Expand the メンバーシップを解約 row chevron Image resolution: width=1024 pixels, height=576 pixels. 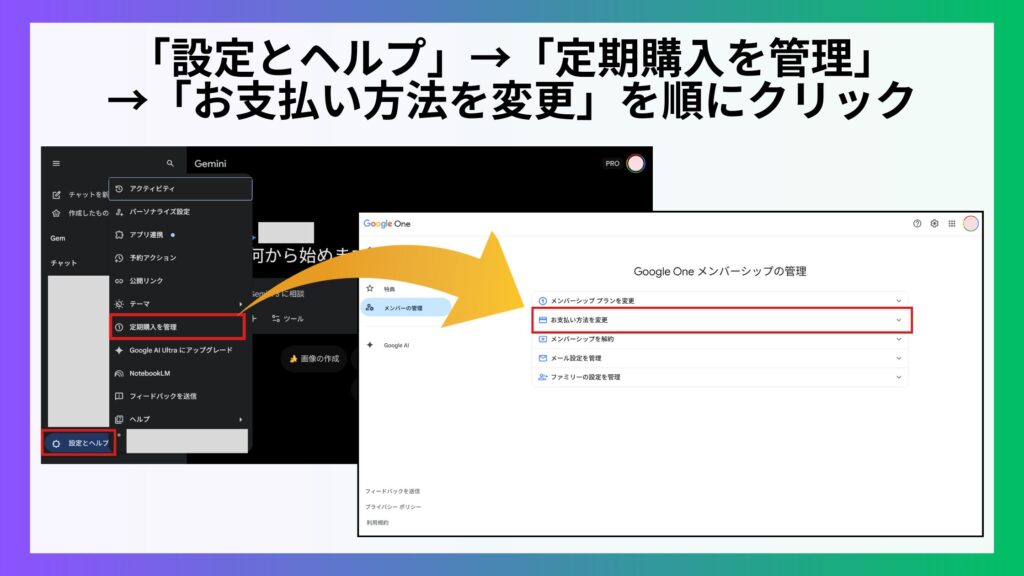(898, 339)
